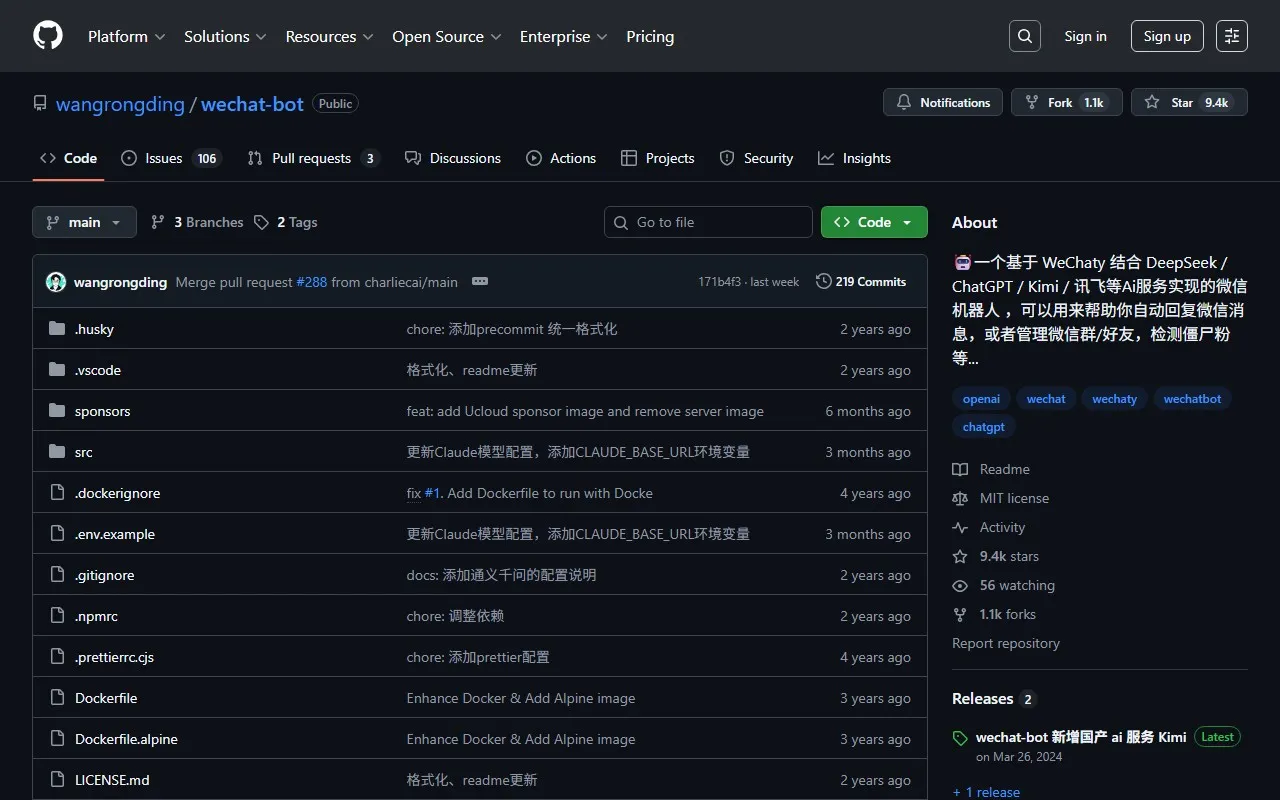Click the Go to file search field
The image size is (1280, 800).
(x=708, y=221)
